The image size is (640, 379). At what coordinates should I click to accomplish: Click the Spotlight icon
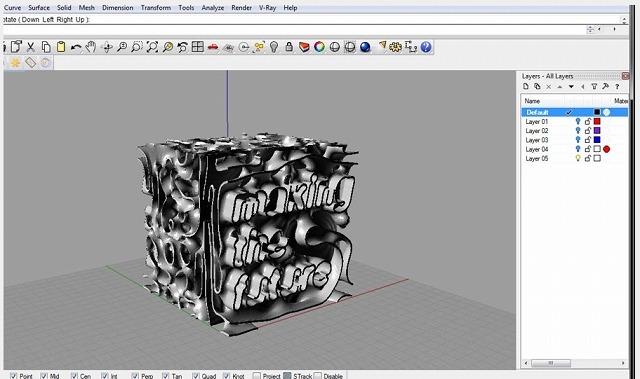[382, 46]
